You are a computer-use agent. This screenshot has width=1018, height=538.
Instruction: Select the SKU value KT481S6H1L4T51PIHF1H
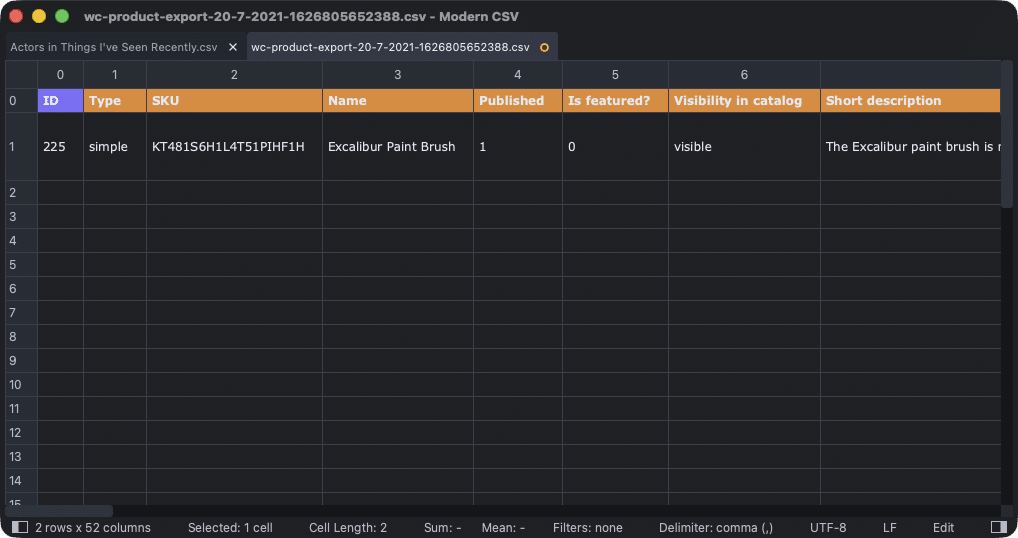[x=234, y=147]
